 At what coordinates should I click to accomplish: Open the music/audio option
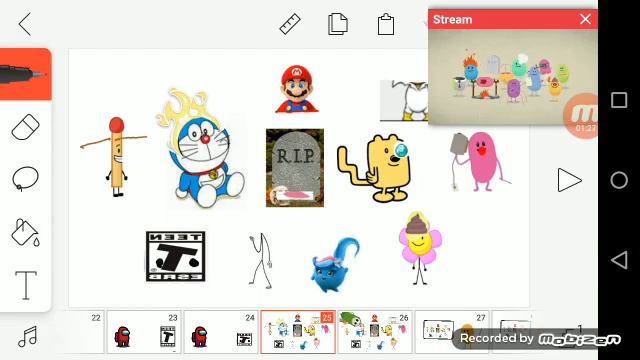click(27, 337)
